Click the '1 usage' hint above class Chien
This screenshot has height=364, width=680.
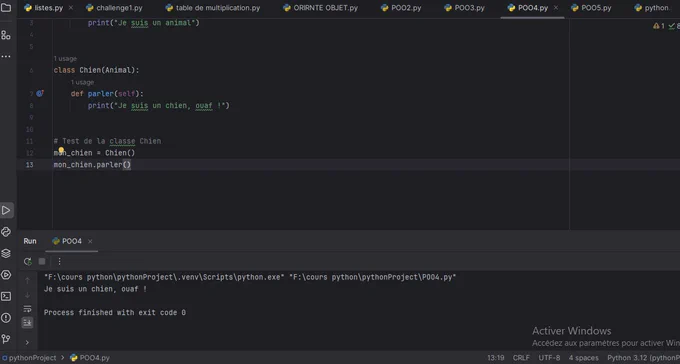click(x=65, y=59)
